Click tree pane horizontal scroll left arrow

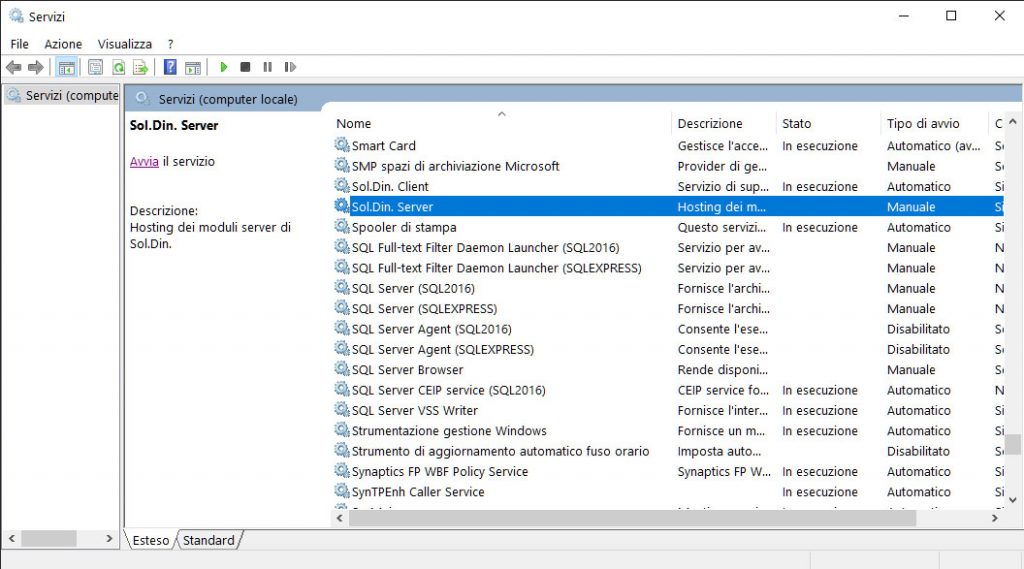point(12,538)
